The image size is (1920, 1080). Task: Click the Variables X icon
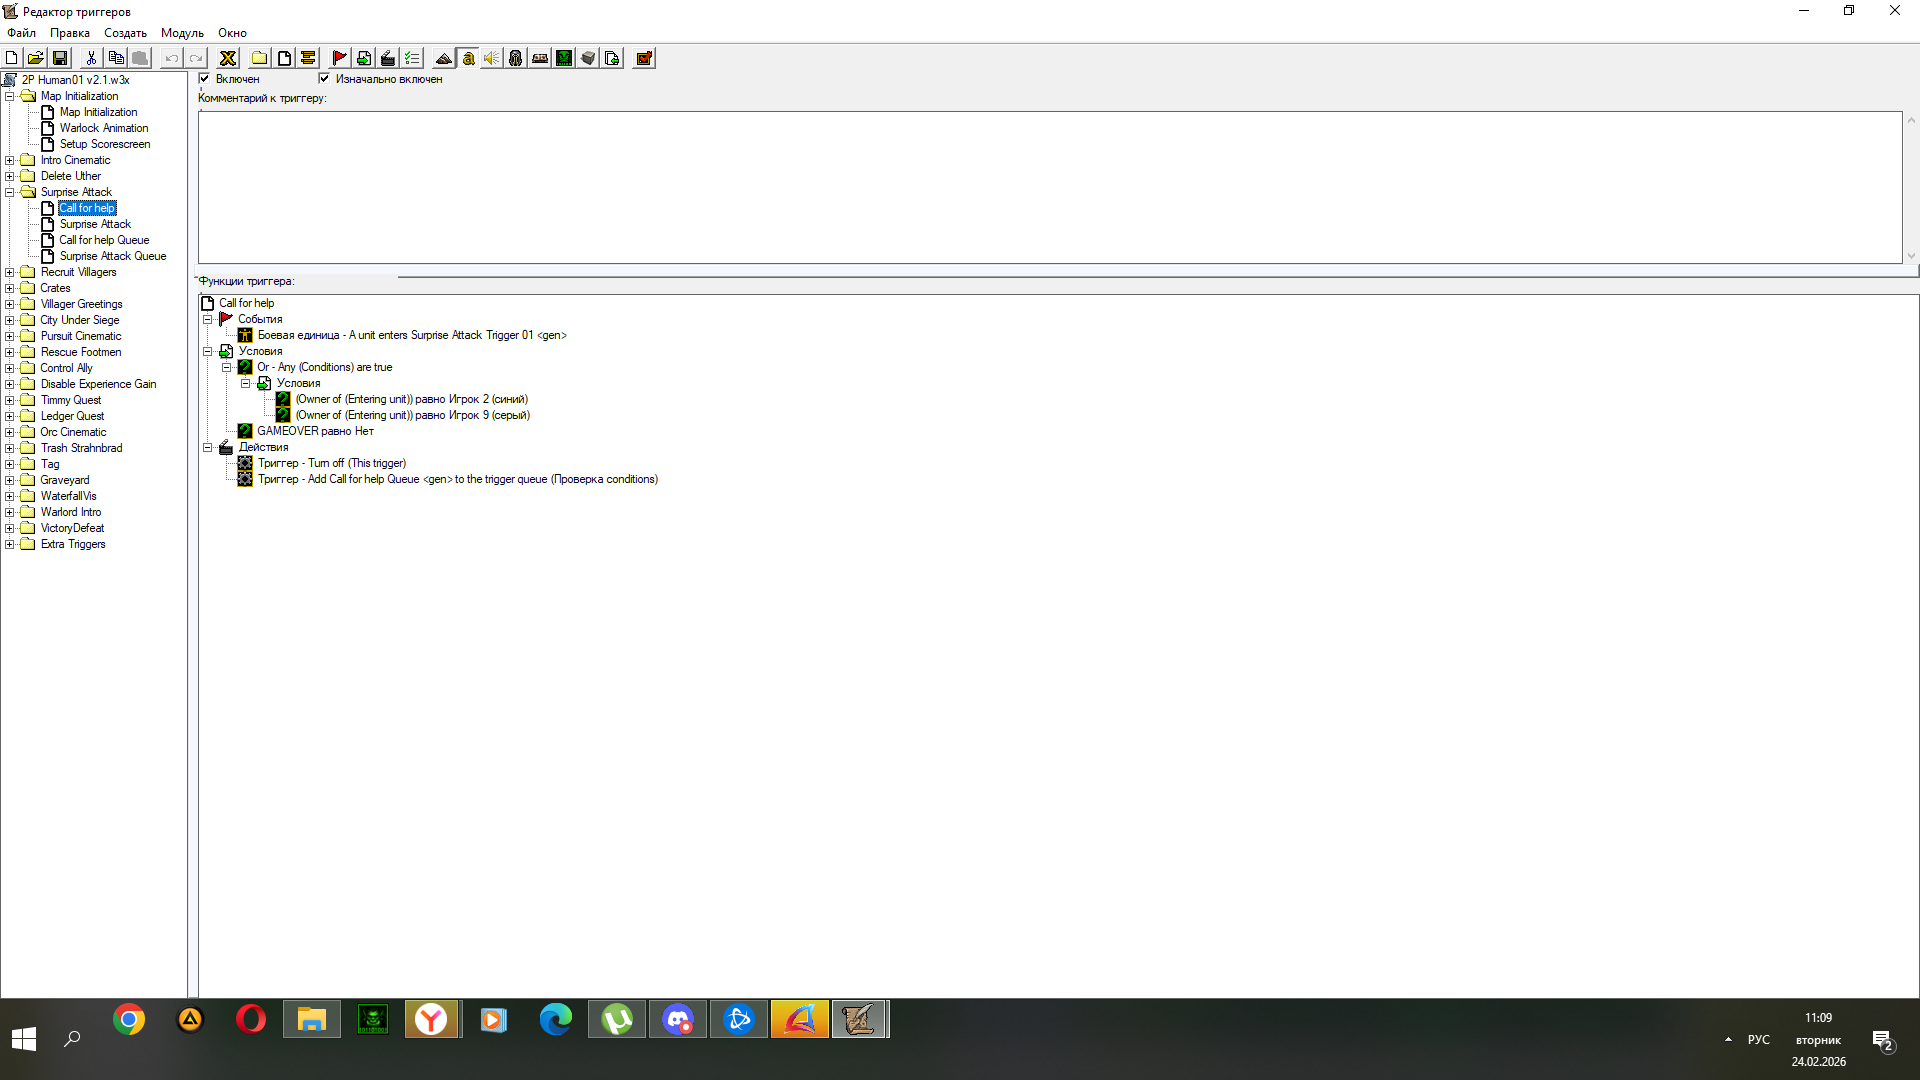pyautogui.click(x=228, y=58)
